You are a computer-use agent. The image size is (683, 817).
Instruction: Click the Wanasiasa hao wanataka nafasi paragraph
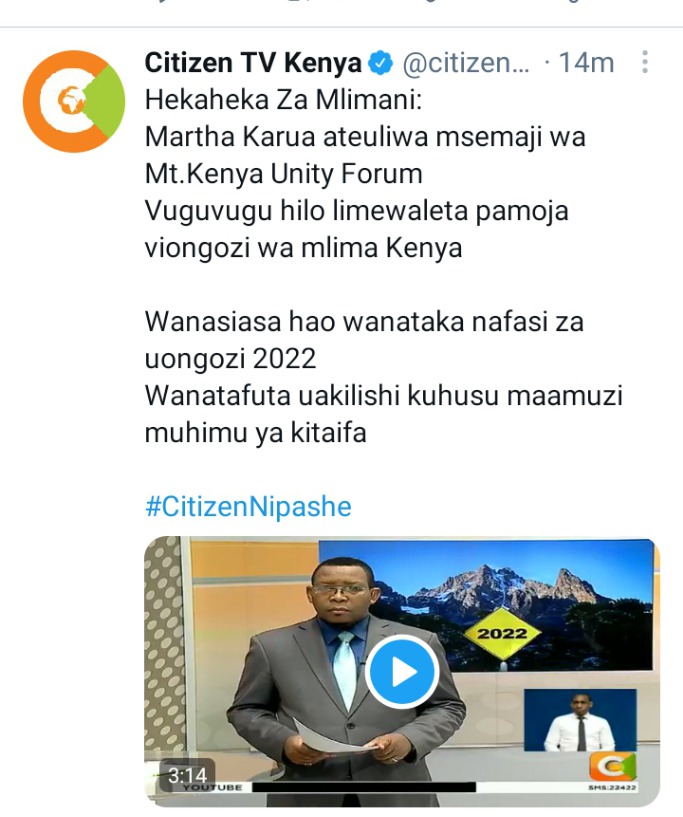(364, 340)
